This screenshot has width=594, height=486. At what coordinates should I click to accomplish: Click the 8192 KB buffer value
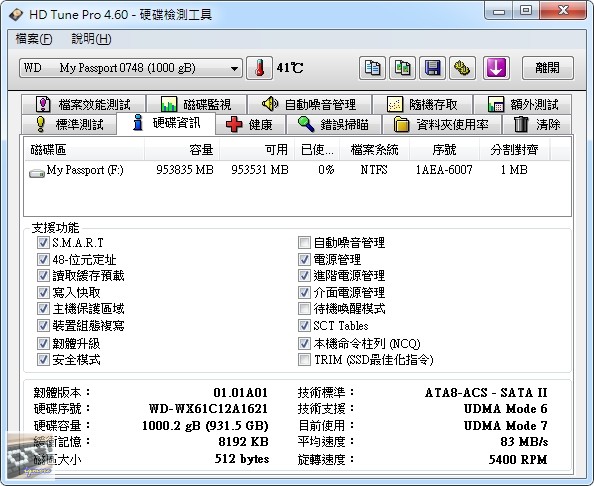[244, 442]
